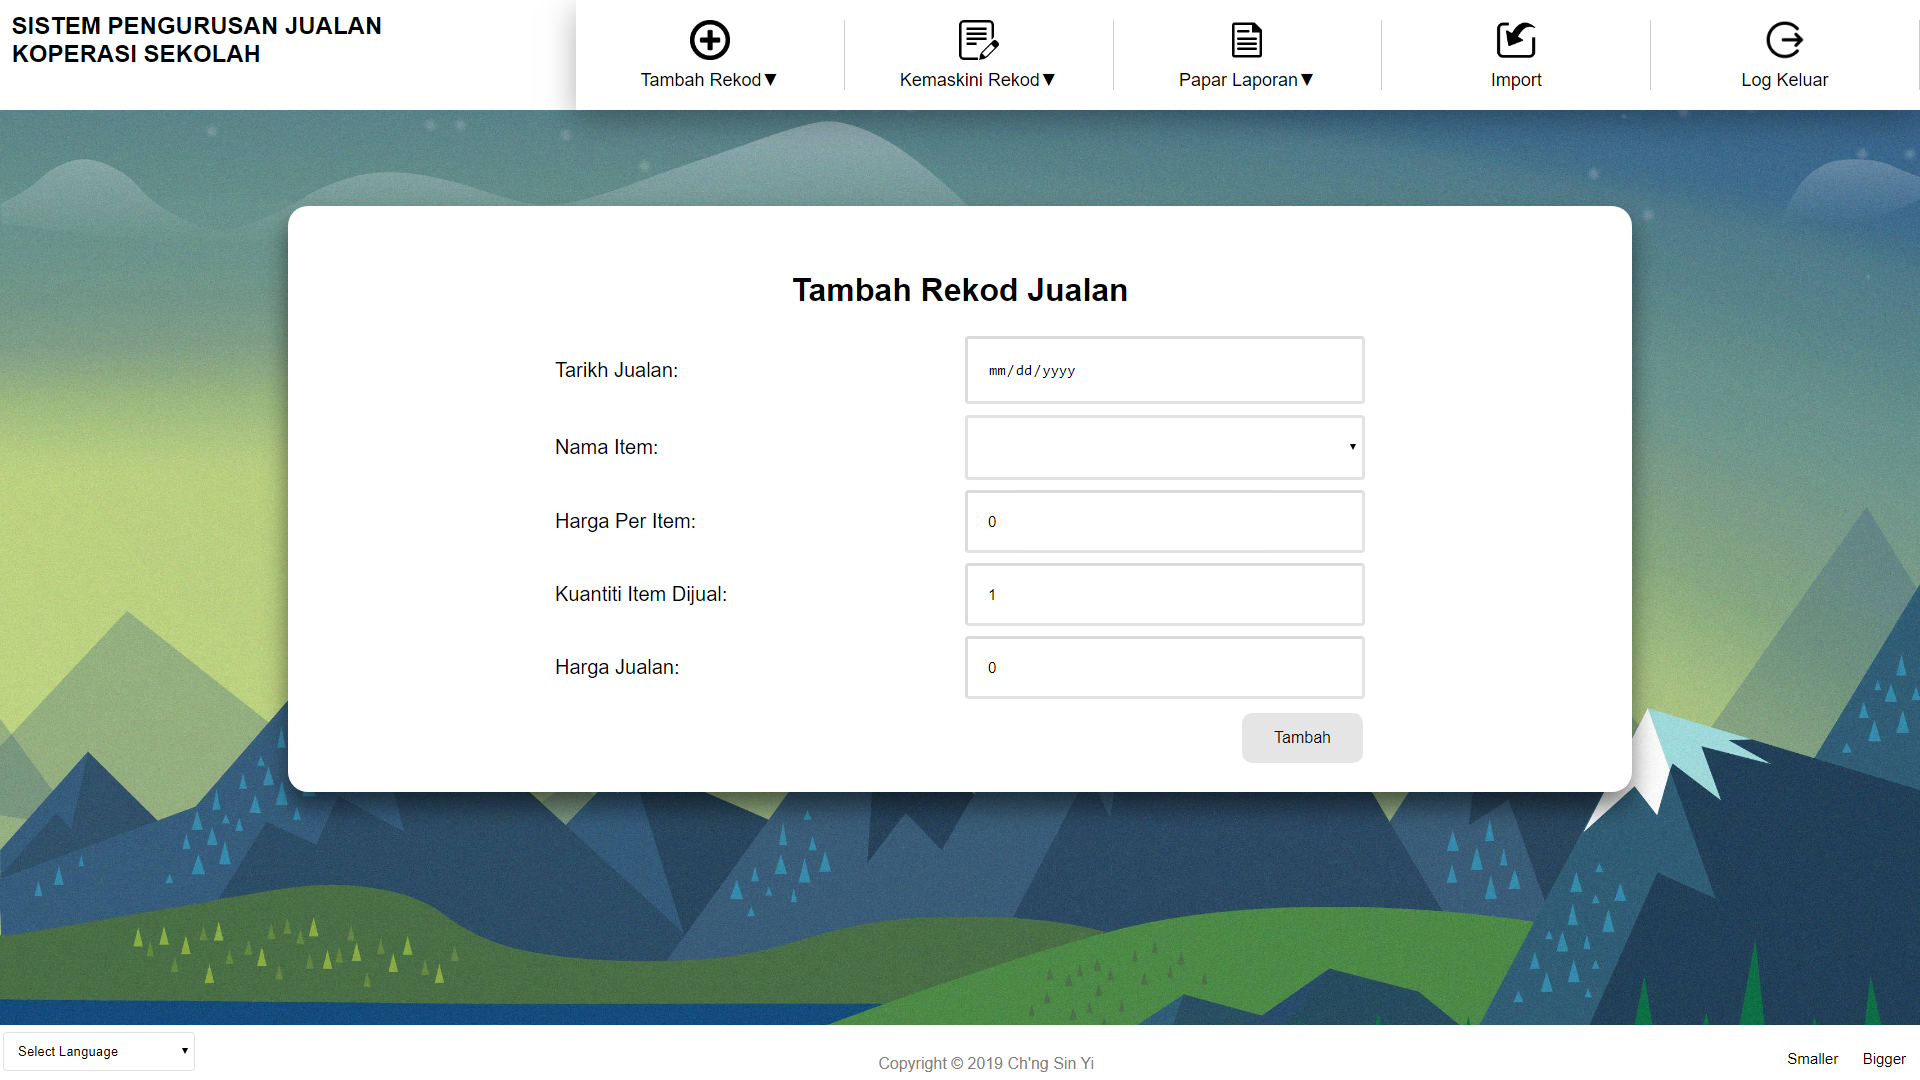This screenshot has height=1080, width=1920.
Task: Click the Harga Per Item input
Action: 1164,521
